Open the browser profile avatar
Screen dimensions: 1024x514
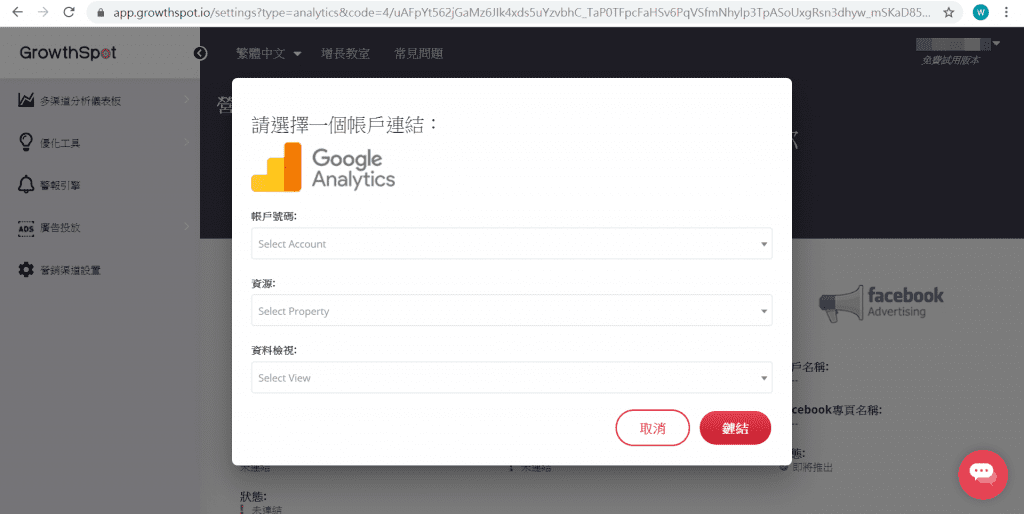(980, 12)
